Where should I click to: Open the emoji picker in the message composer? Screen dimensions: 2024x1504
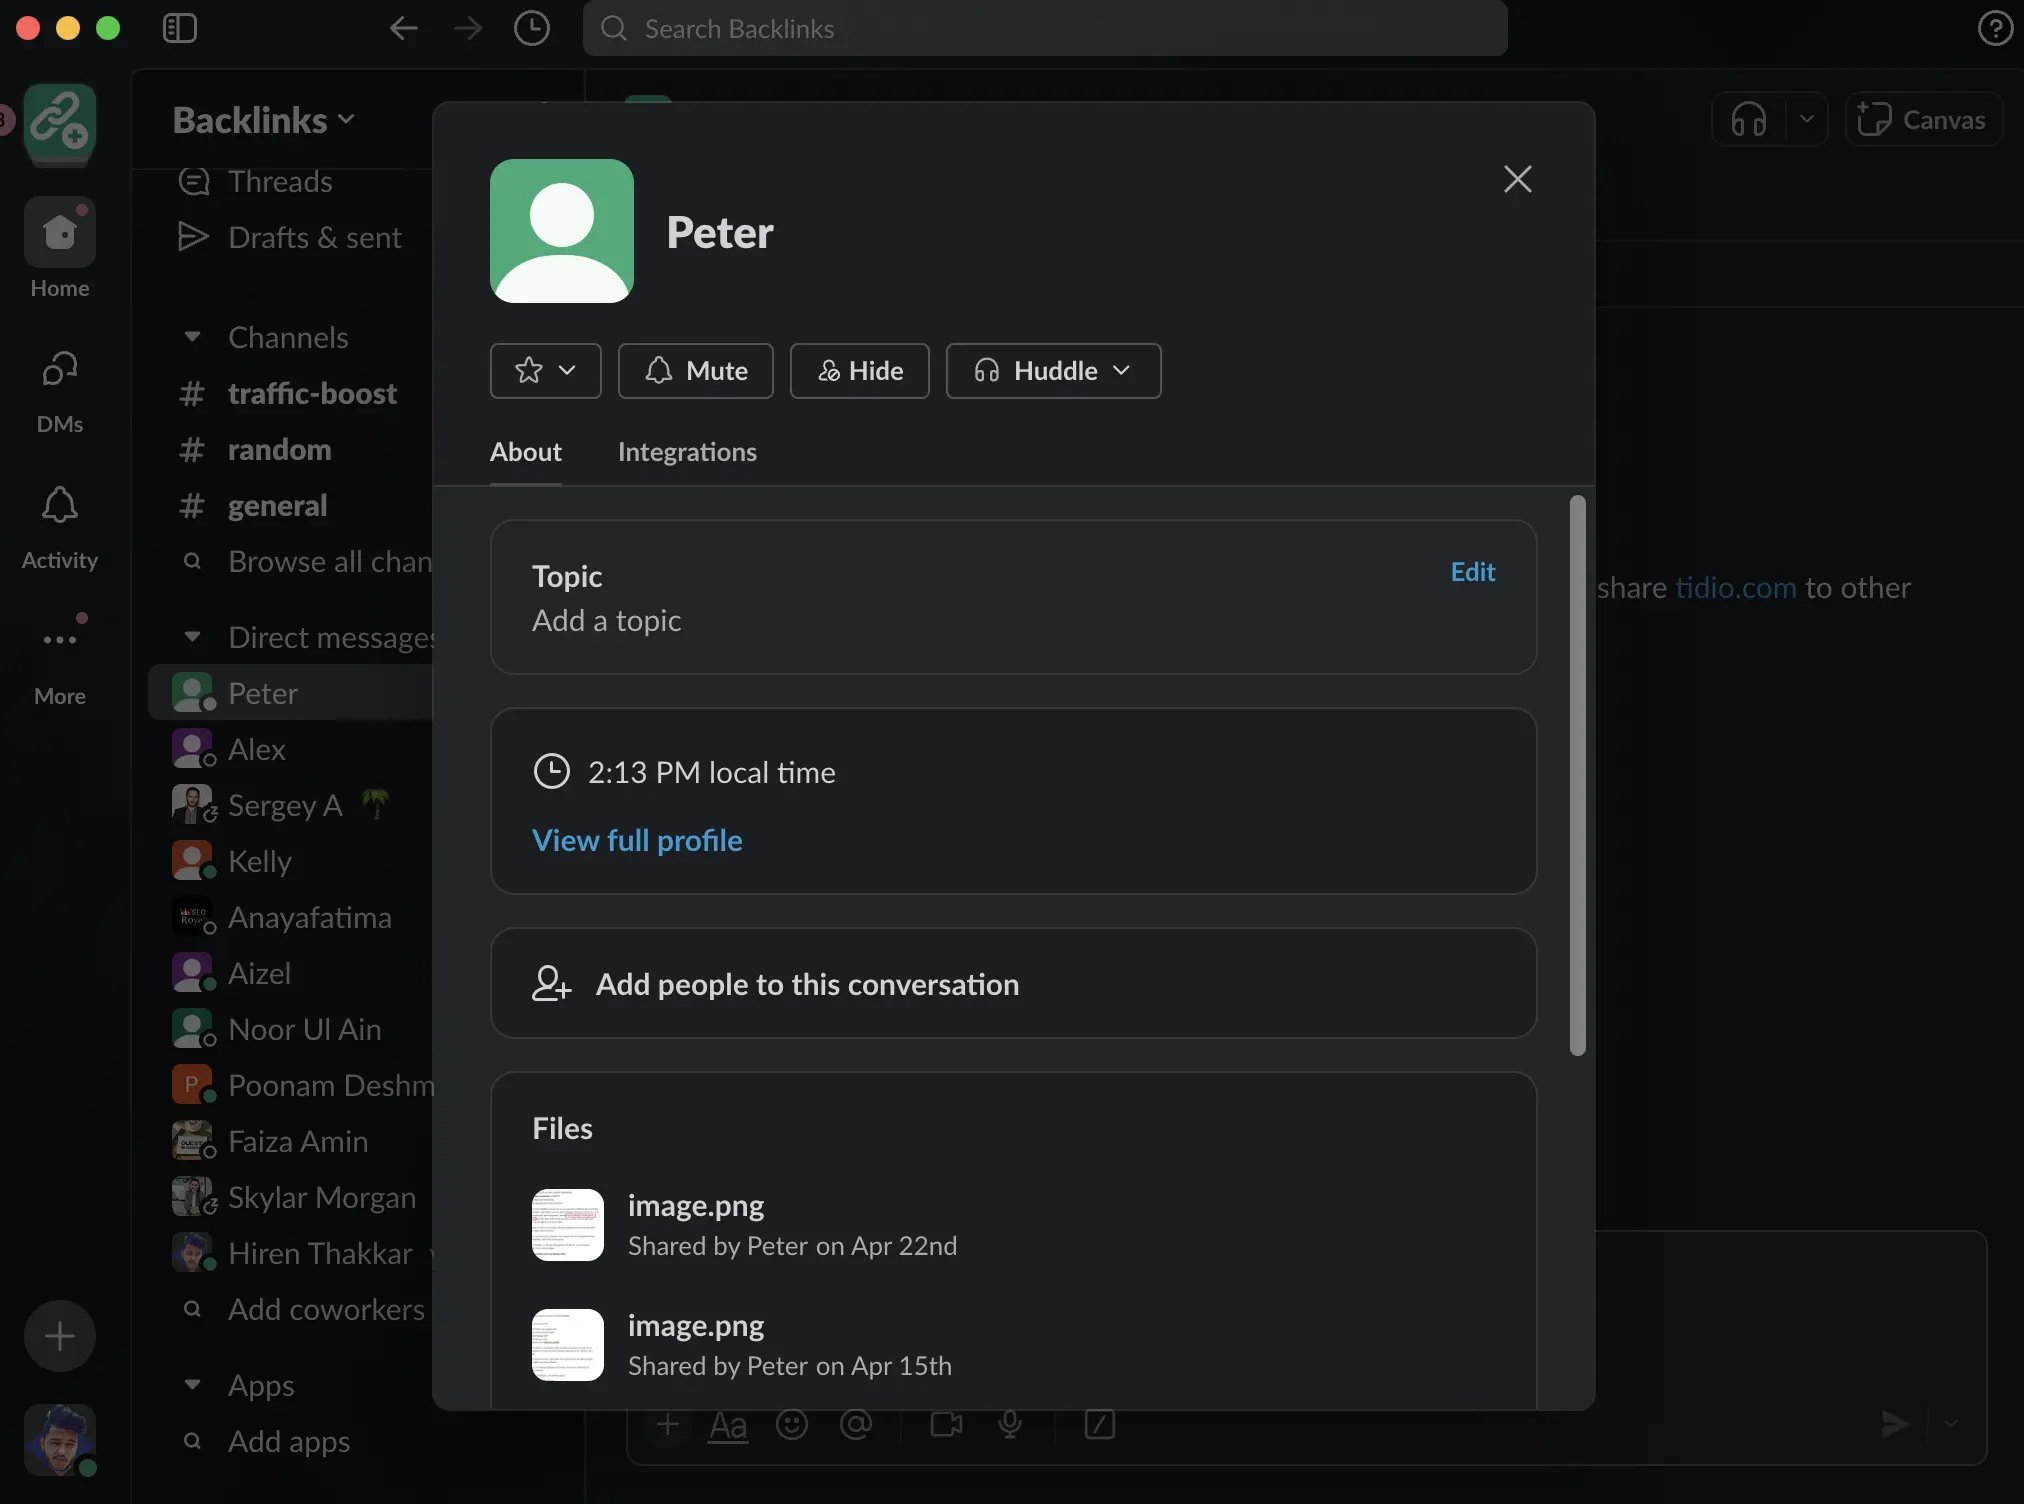[x=791, y=1425]
